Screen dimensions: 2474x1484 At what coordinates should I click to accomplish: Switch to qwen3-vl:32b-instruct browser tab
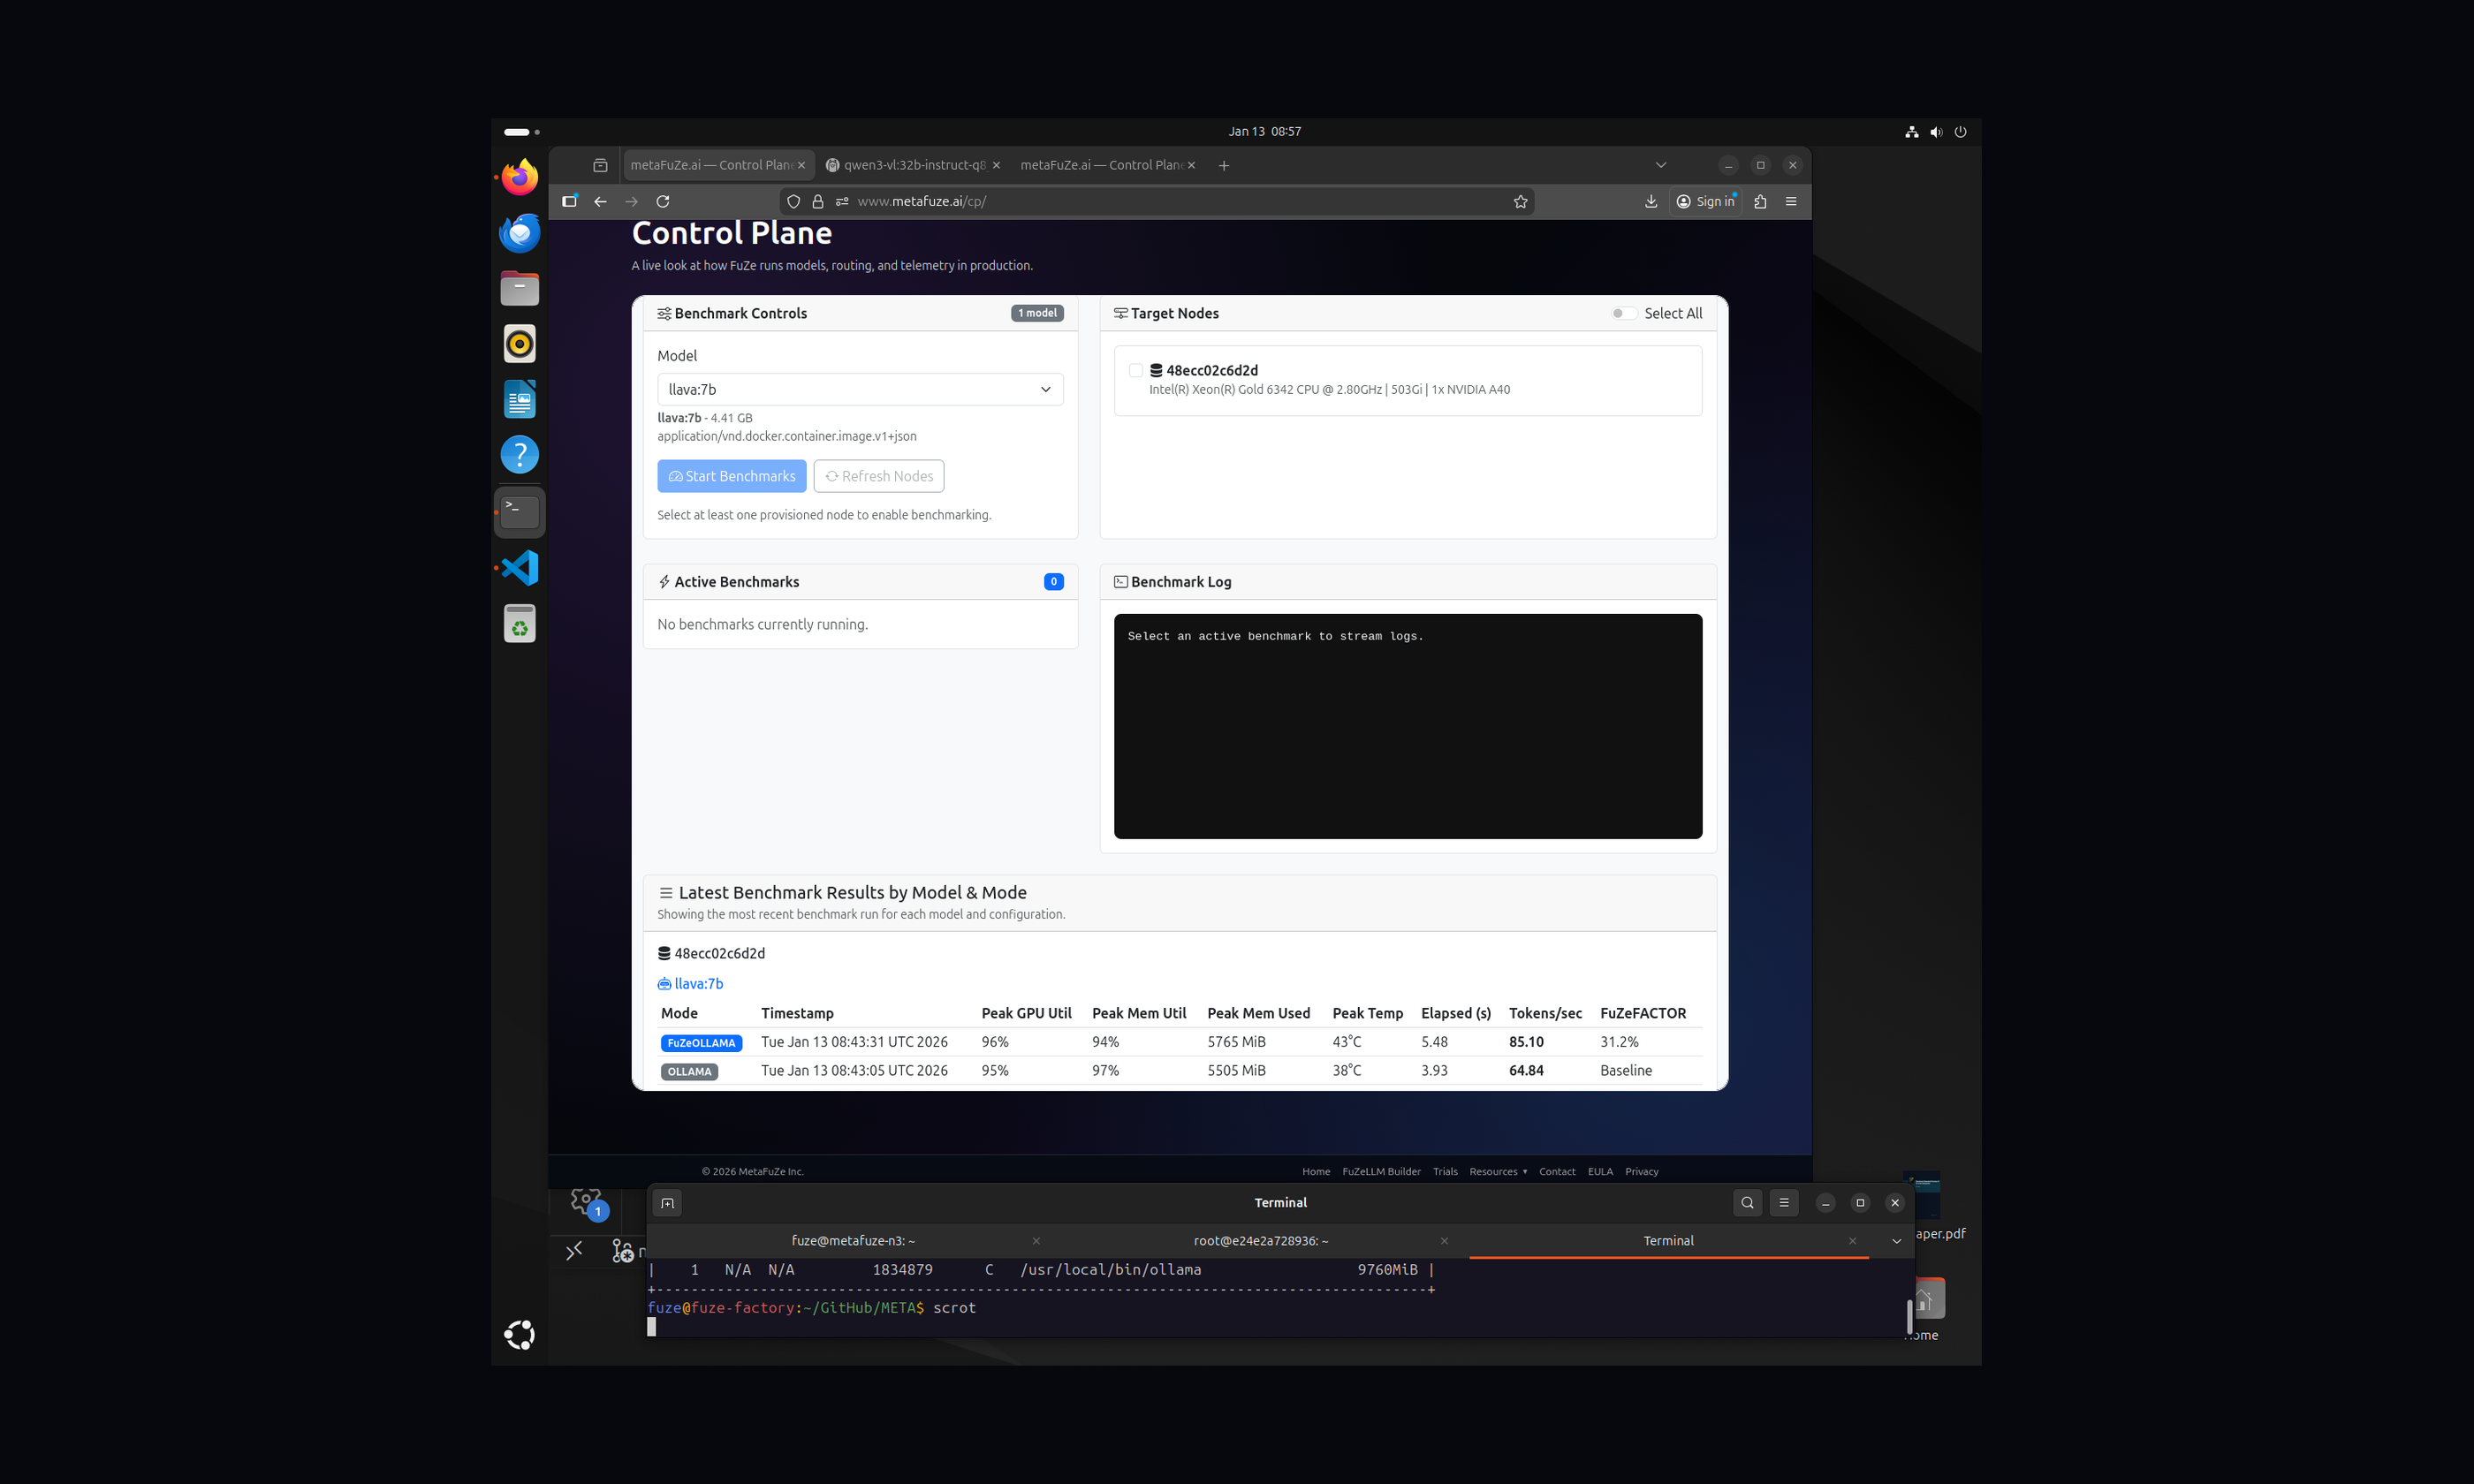coord(912,165)
